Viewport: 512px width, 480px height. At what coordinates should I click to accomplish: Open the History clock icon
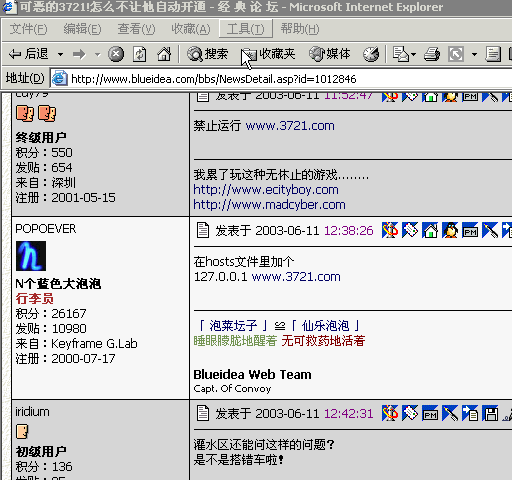[371, 54]
